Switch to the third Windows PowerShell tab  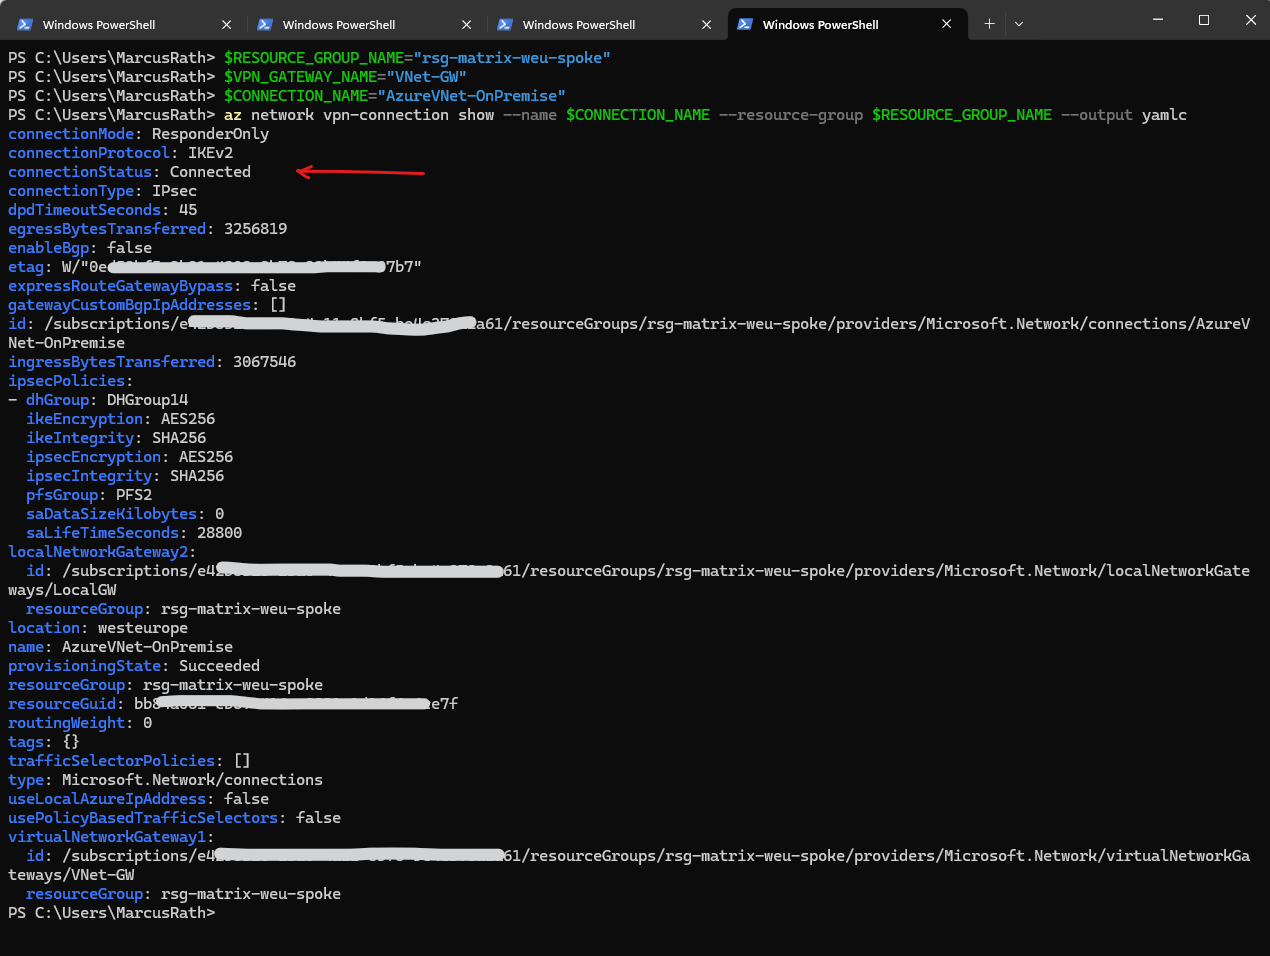pyautogui.click(x=604, y=24)
